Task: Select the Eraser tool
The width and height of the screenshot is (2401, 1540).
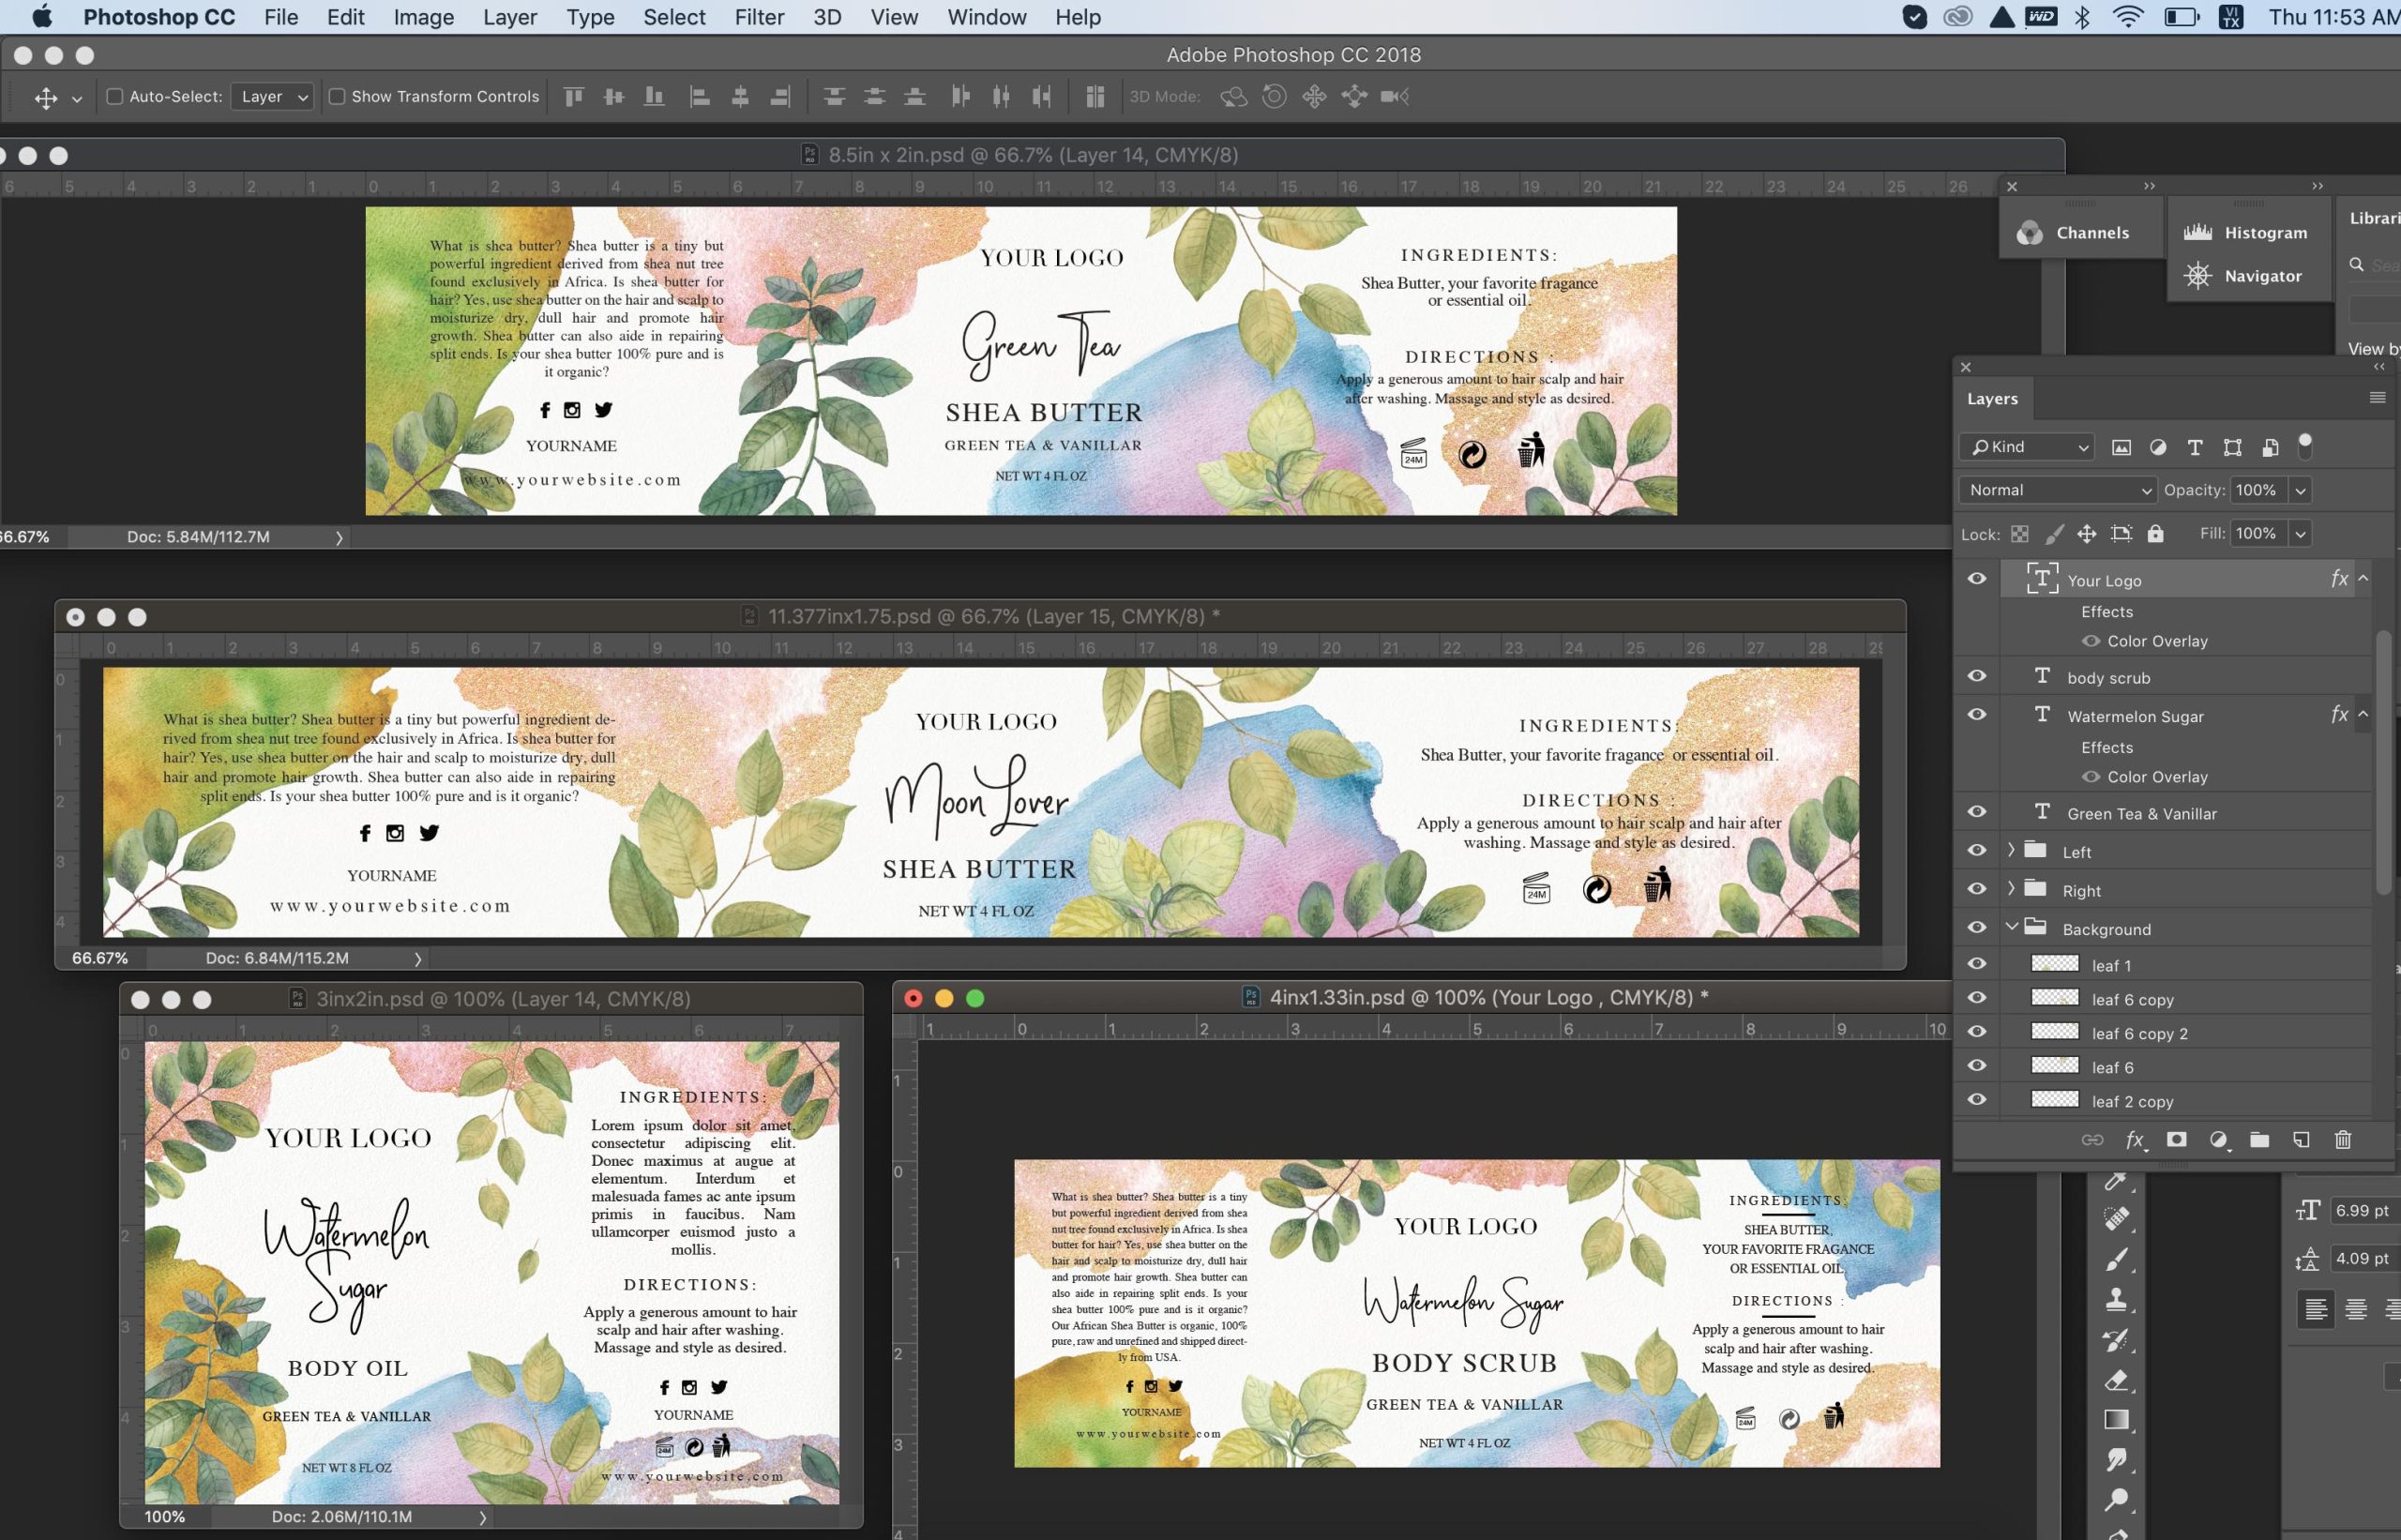Action: tap(2116, 1381)
